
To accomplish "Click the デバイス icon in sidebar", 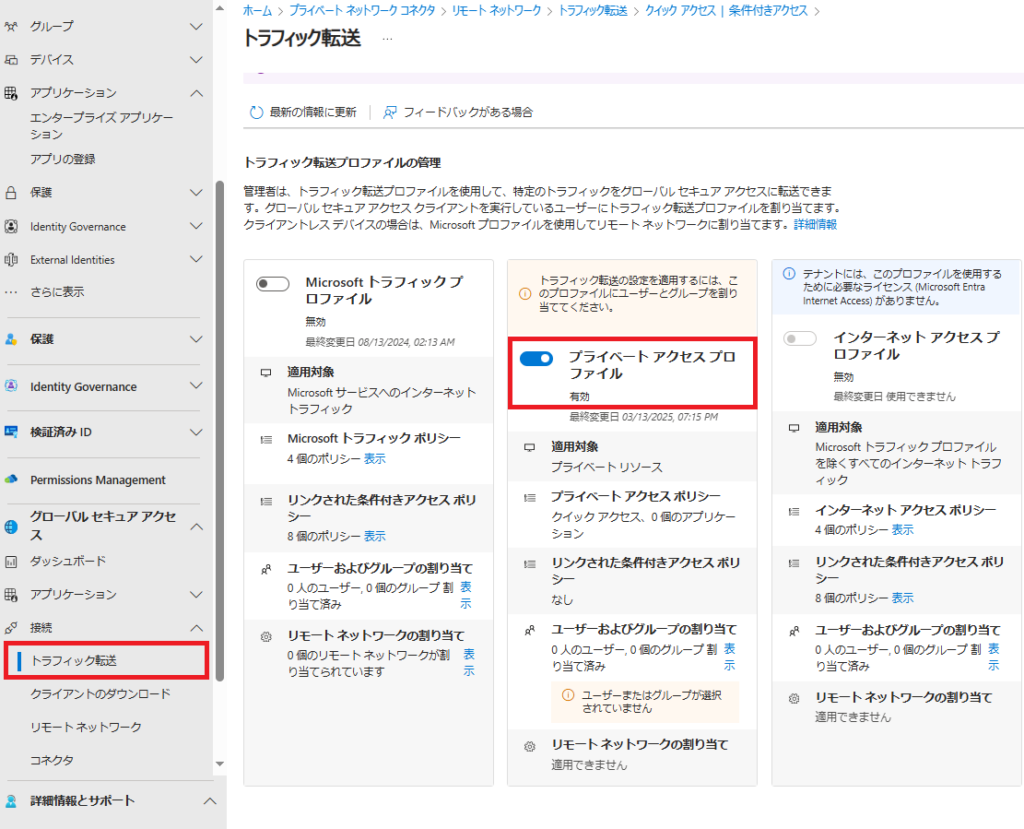I will 12,60.
